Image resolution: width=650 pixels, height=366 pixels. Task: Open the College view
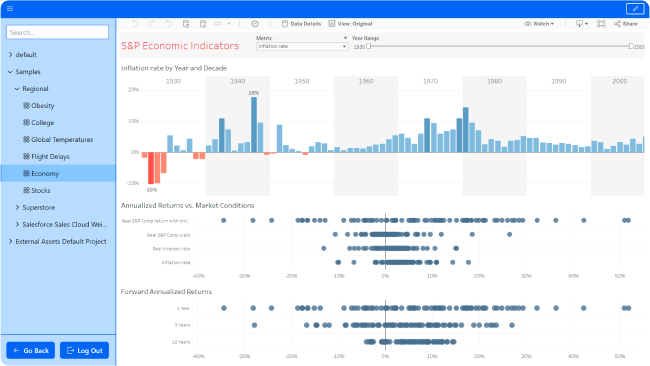pos(42,123)
